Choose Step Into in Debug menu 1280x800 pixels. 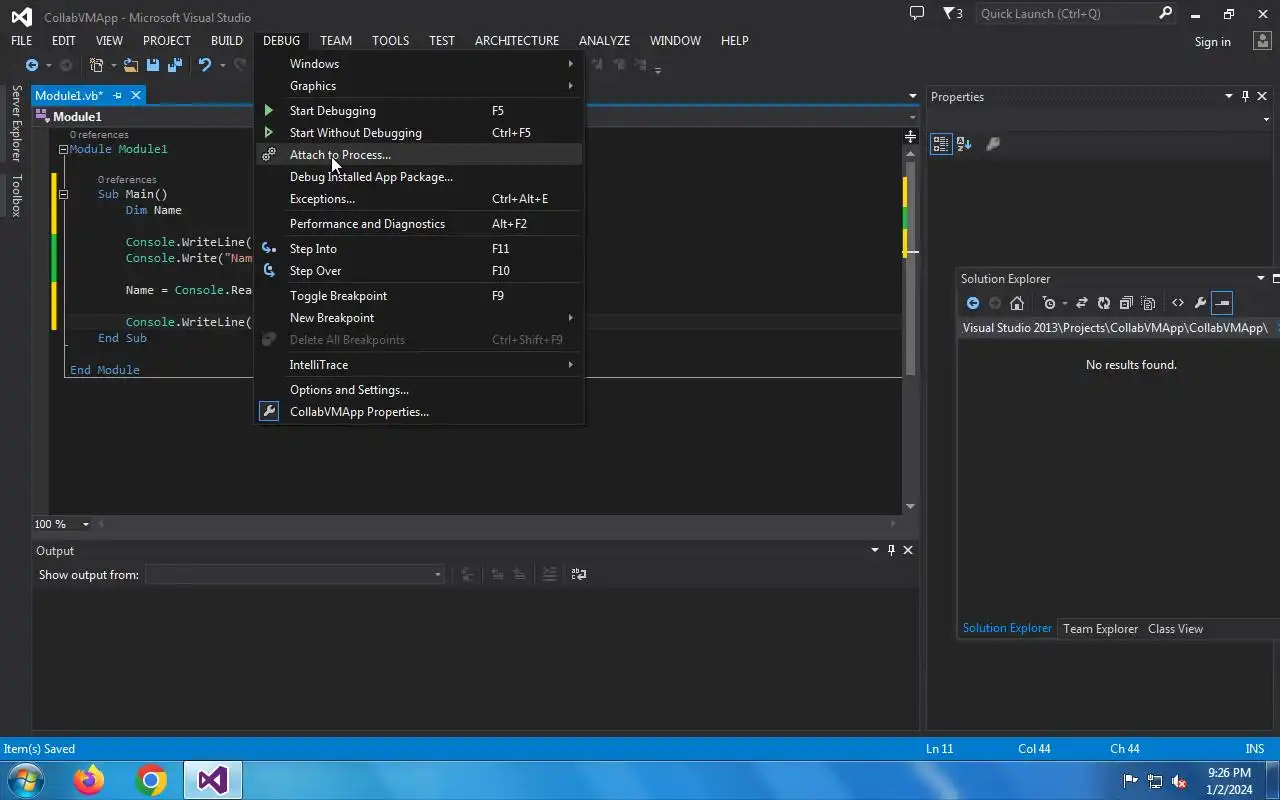coord(418,249)
